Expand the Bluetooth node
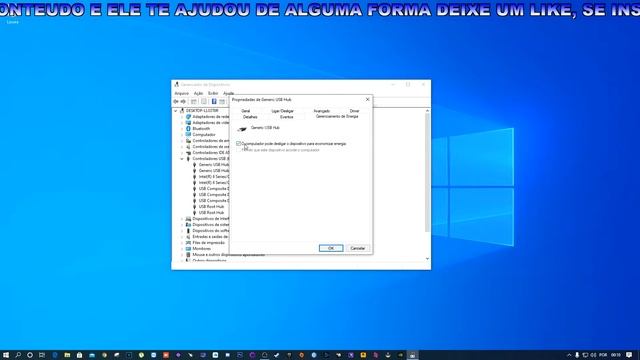This screenshot has height=360, width=640. click(x=182, y=129)
